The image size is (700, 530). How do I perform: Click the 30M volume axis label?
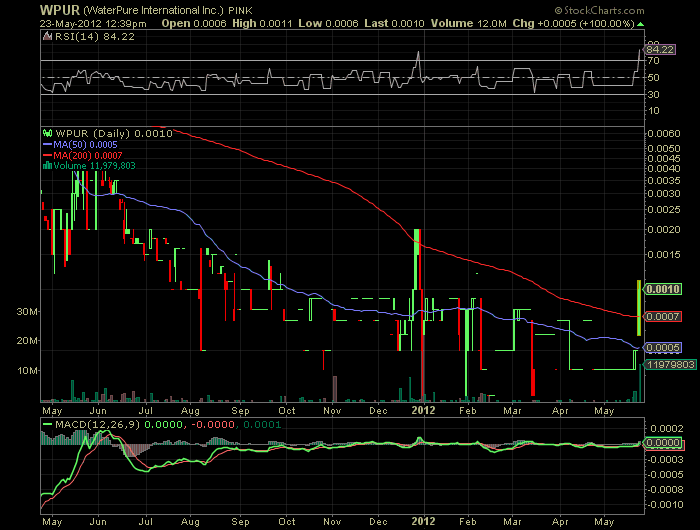coord(27,312)
